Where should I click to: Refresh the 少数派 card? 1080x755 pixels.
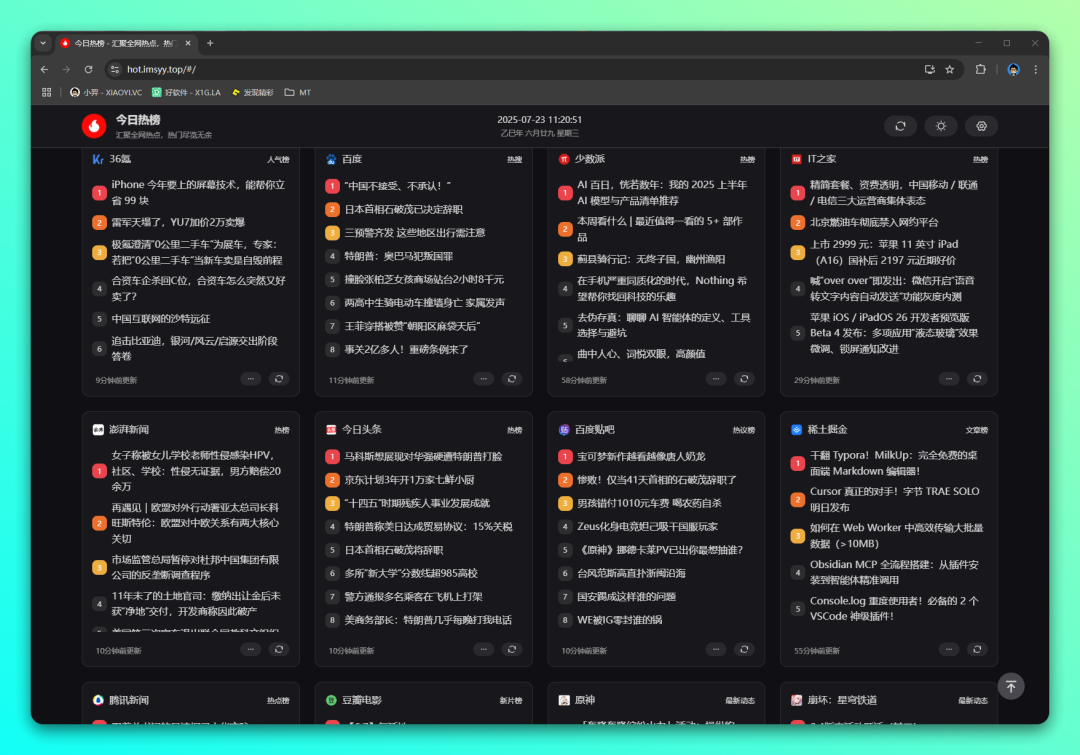pyautogui.click(x=744, y=379)
